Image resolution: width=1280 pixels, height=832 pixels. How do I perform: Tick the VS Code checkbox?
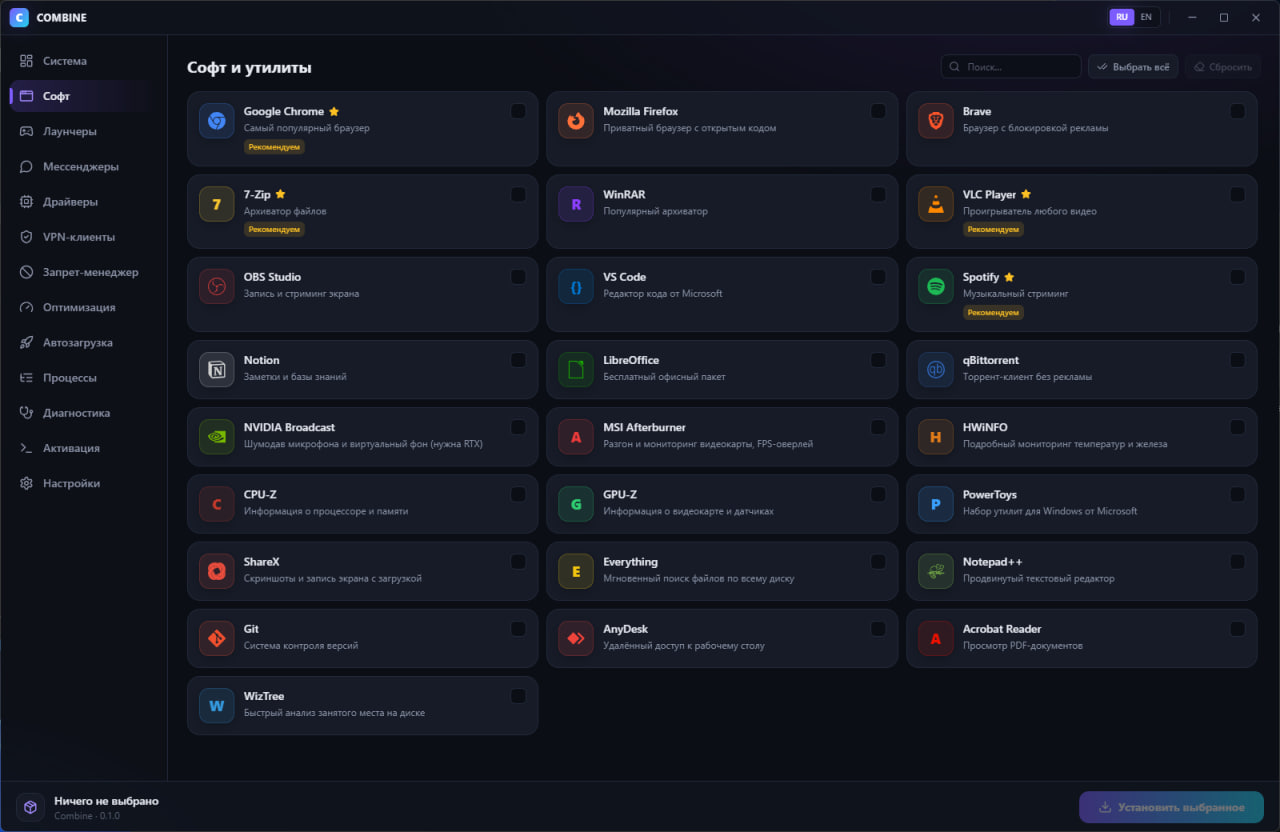878,277
